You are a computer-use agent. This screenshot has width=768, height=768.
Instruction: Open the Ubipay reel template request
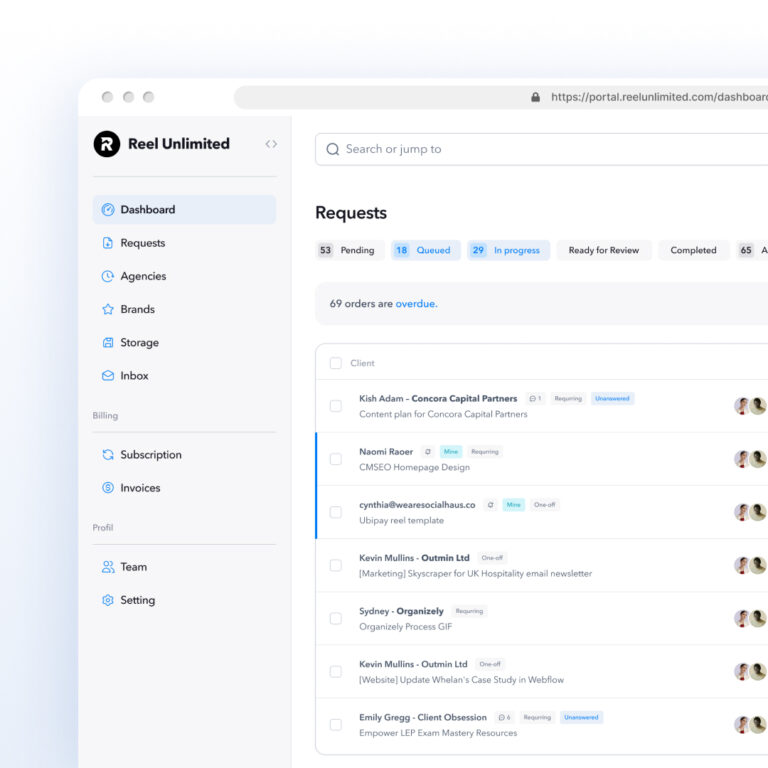pyautogui.click(x=401, y=521)
